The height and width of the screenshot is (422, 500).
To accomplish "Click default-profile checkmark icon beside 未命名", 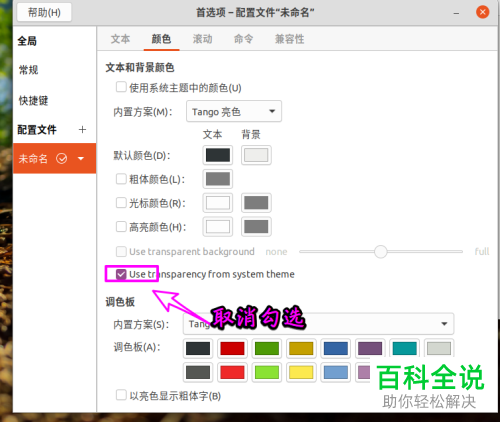I will (x=62, y=159).
